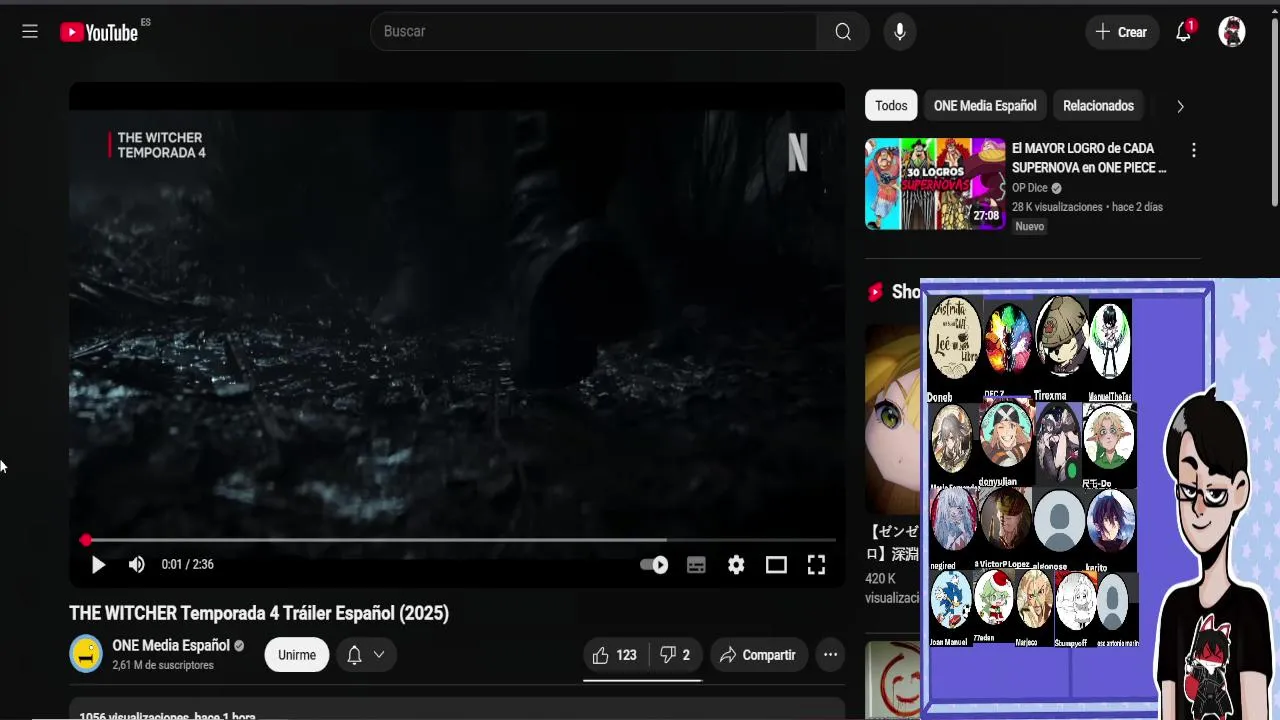The height and width of the screenshot is (720, 1280).
Task: Click the Crear button
Action: tap(1121, 32)
